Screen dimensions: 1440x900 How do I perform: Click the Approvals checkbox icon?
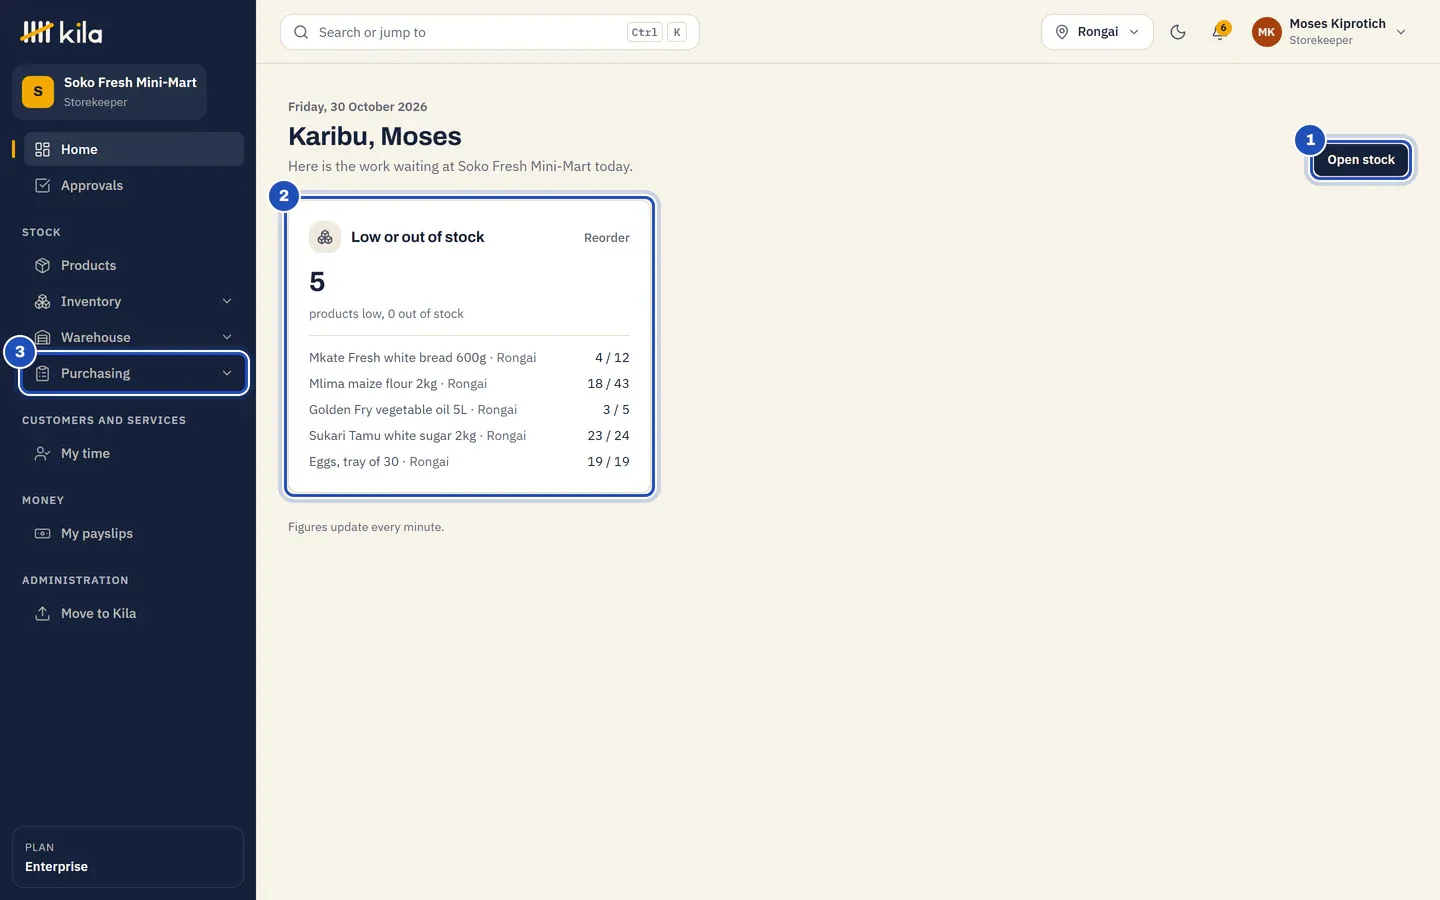tap(42, 185)
